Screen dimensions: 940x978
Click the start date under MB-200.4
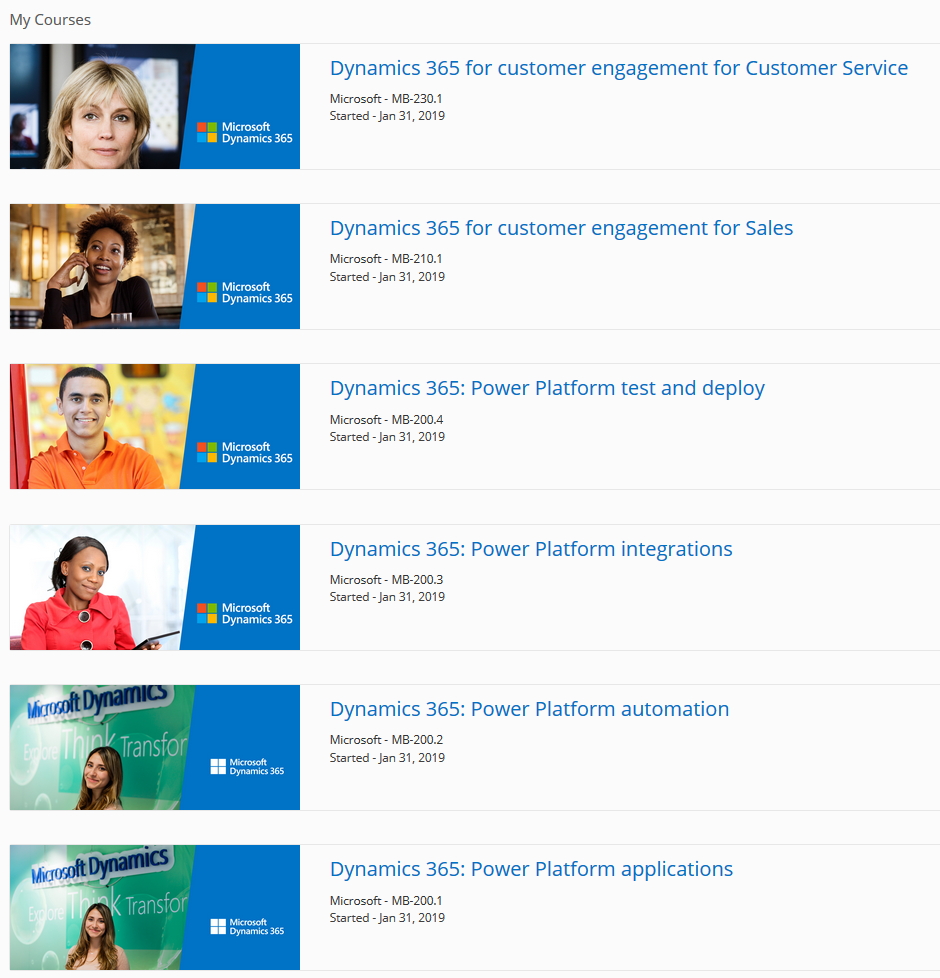[387, 437]
